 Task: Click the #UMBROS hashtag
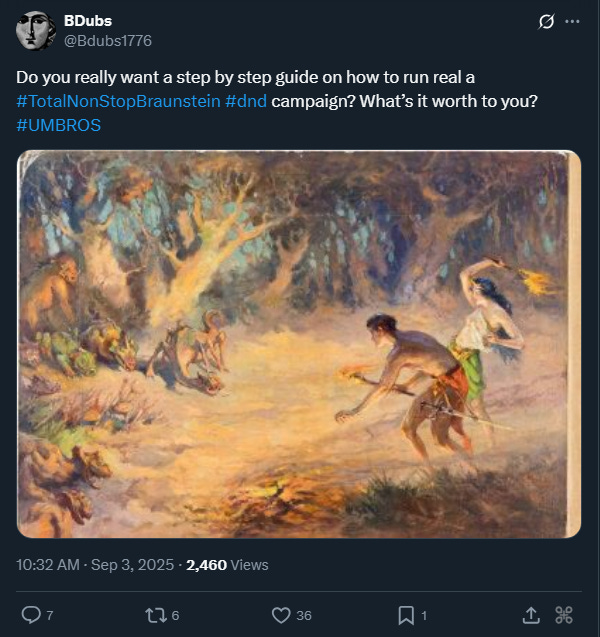[x=59, y=126]
